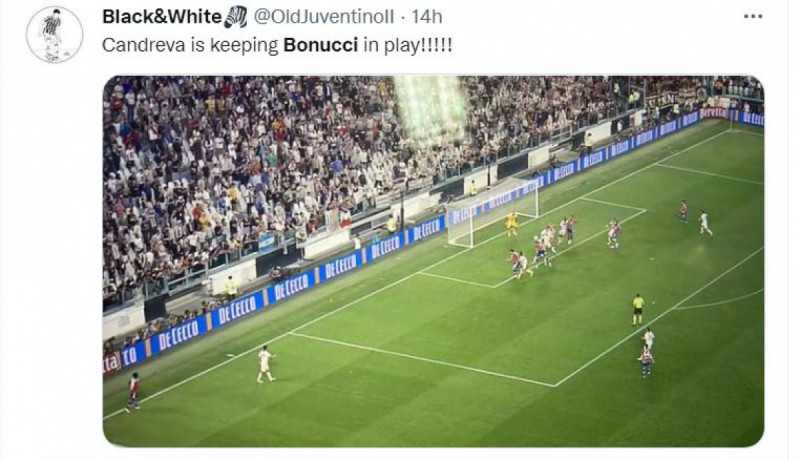800x460 pixels.
Task: Click the Black&White profile avatar picture
Action: click(x=55, y=35)
